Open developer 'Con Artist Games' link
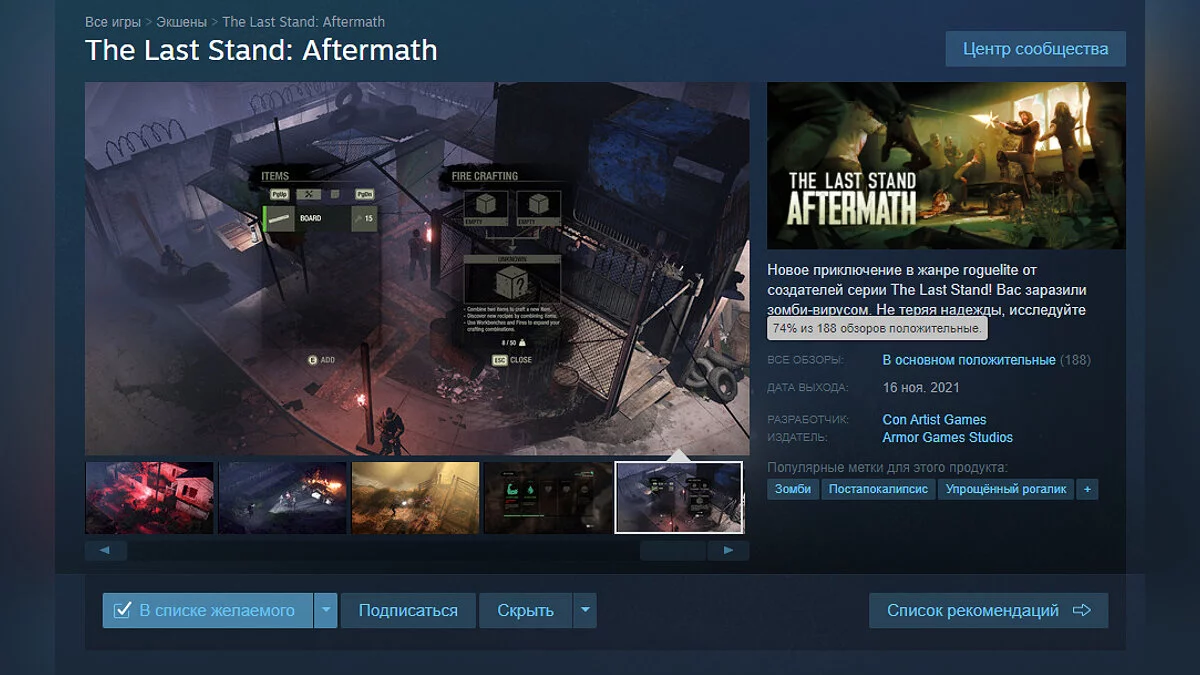1200x675 pixels. pyautogui.click(x=934, y=420)
